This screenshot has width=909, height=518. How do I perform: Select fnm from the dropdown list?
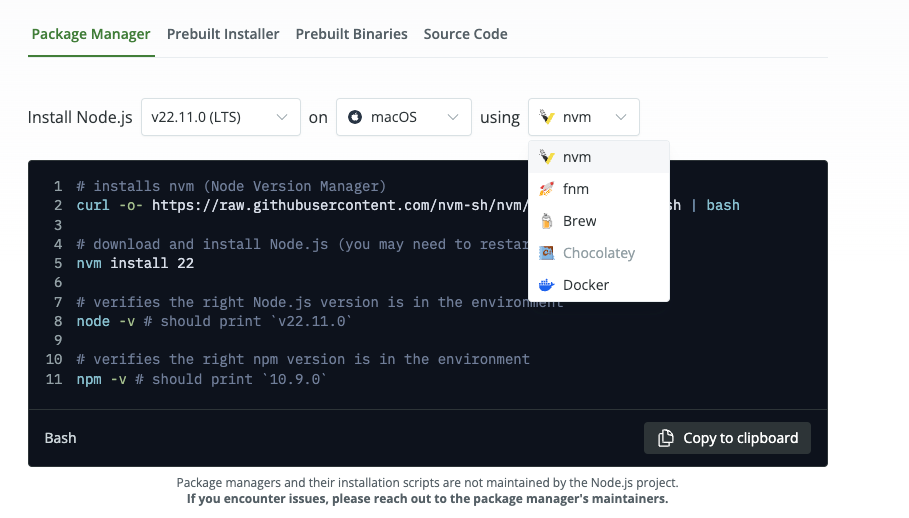599,189
